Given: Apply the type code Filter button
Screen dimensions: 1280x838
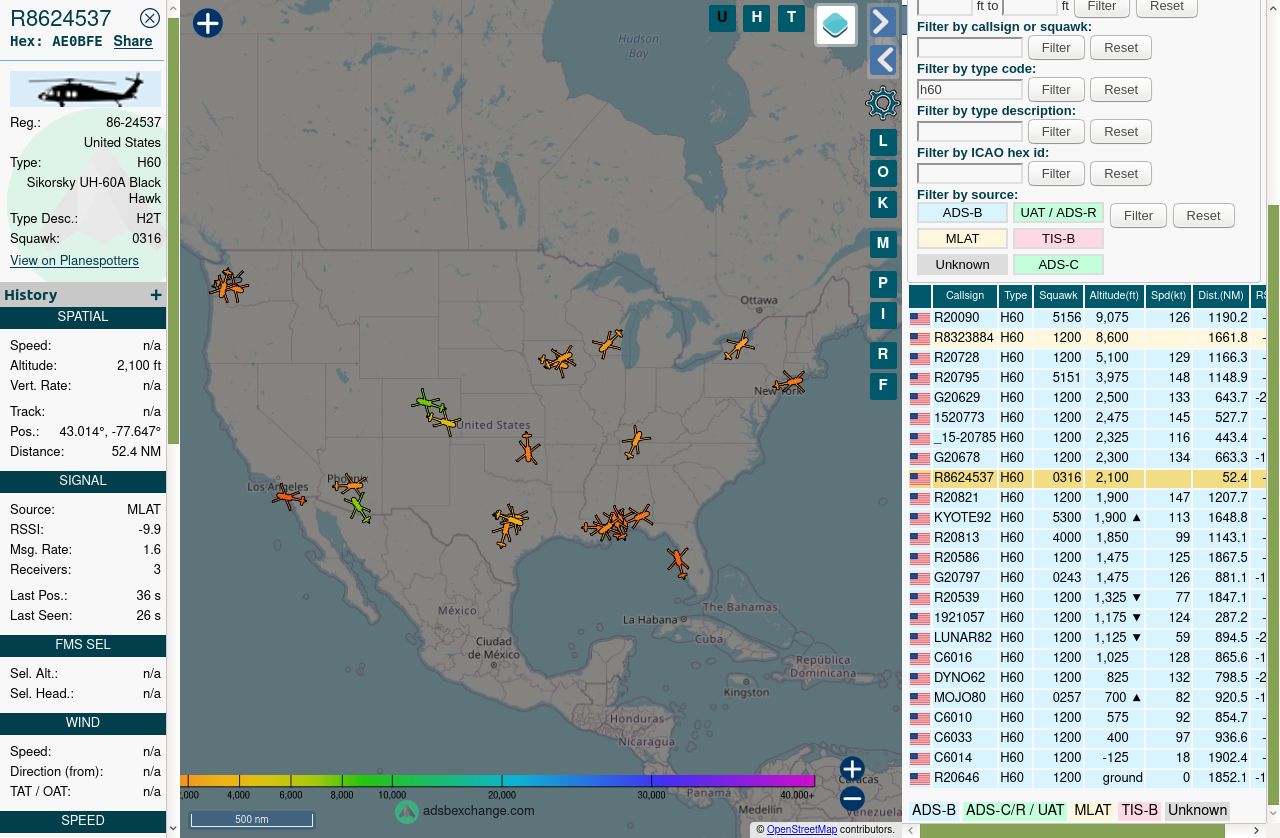Looking at the screenshot, I should point(1056,90).
